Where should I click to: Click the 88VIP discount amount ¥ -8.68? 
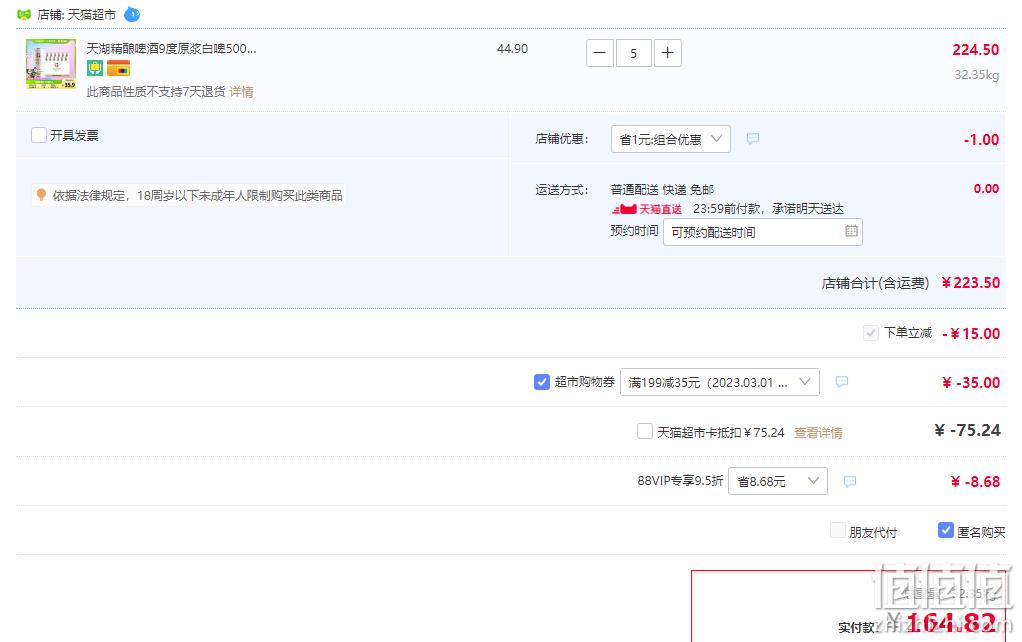pos(976,482)
